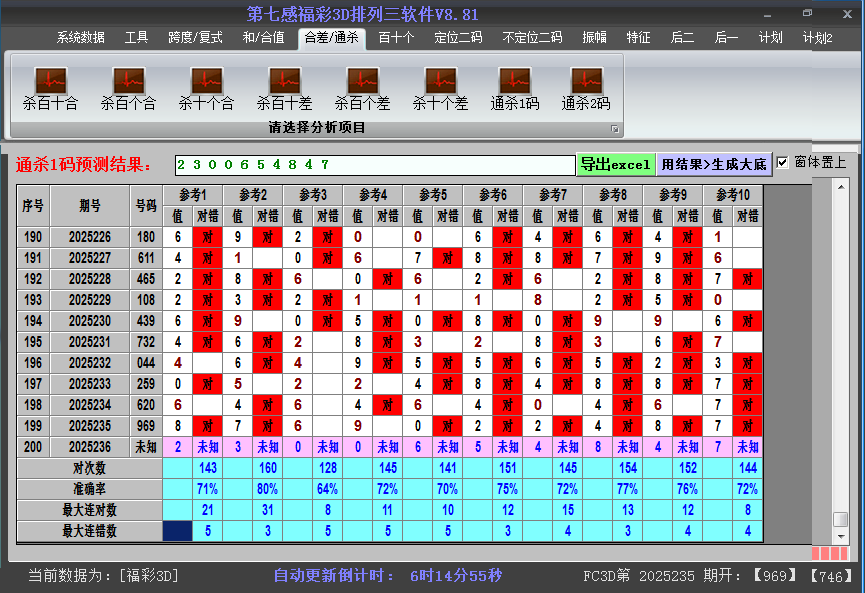Open the 系统数据 menu
The image size is (865, 593).
(x=80, y=38)
